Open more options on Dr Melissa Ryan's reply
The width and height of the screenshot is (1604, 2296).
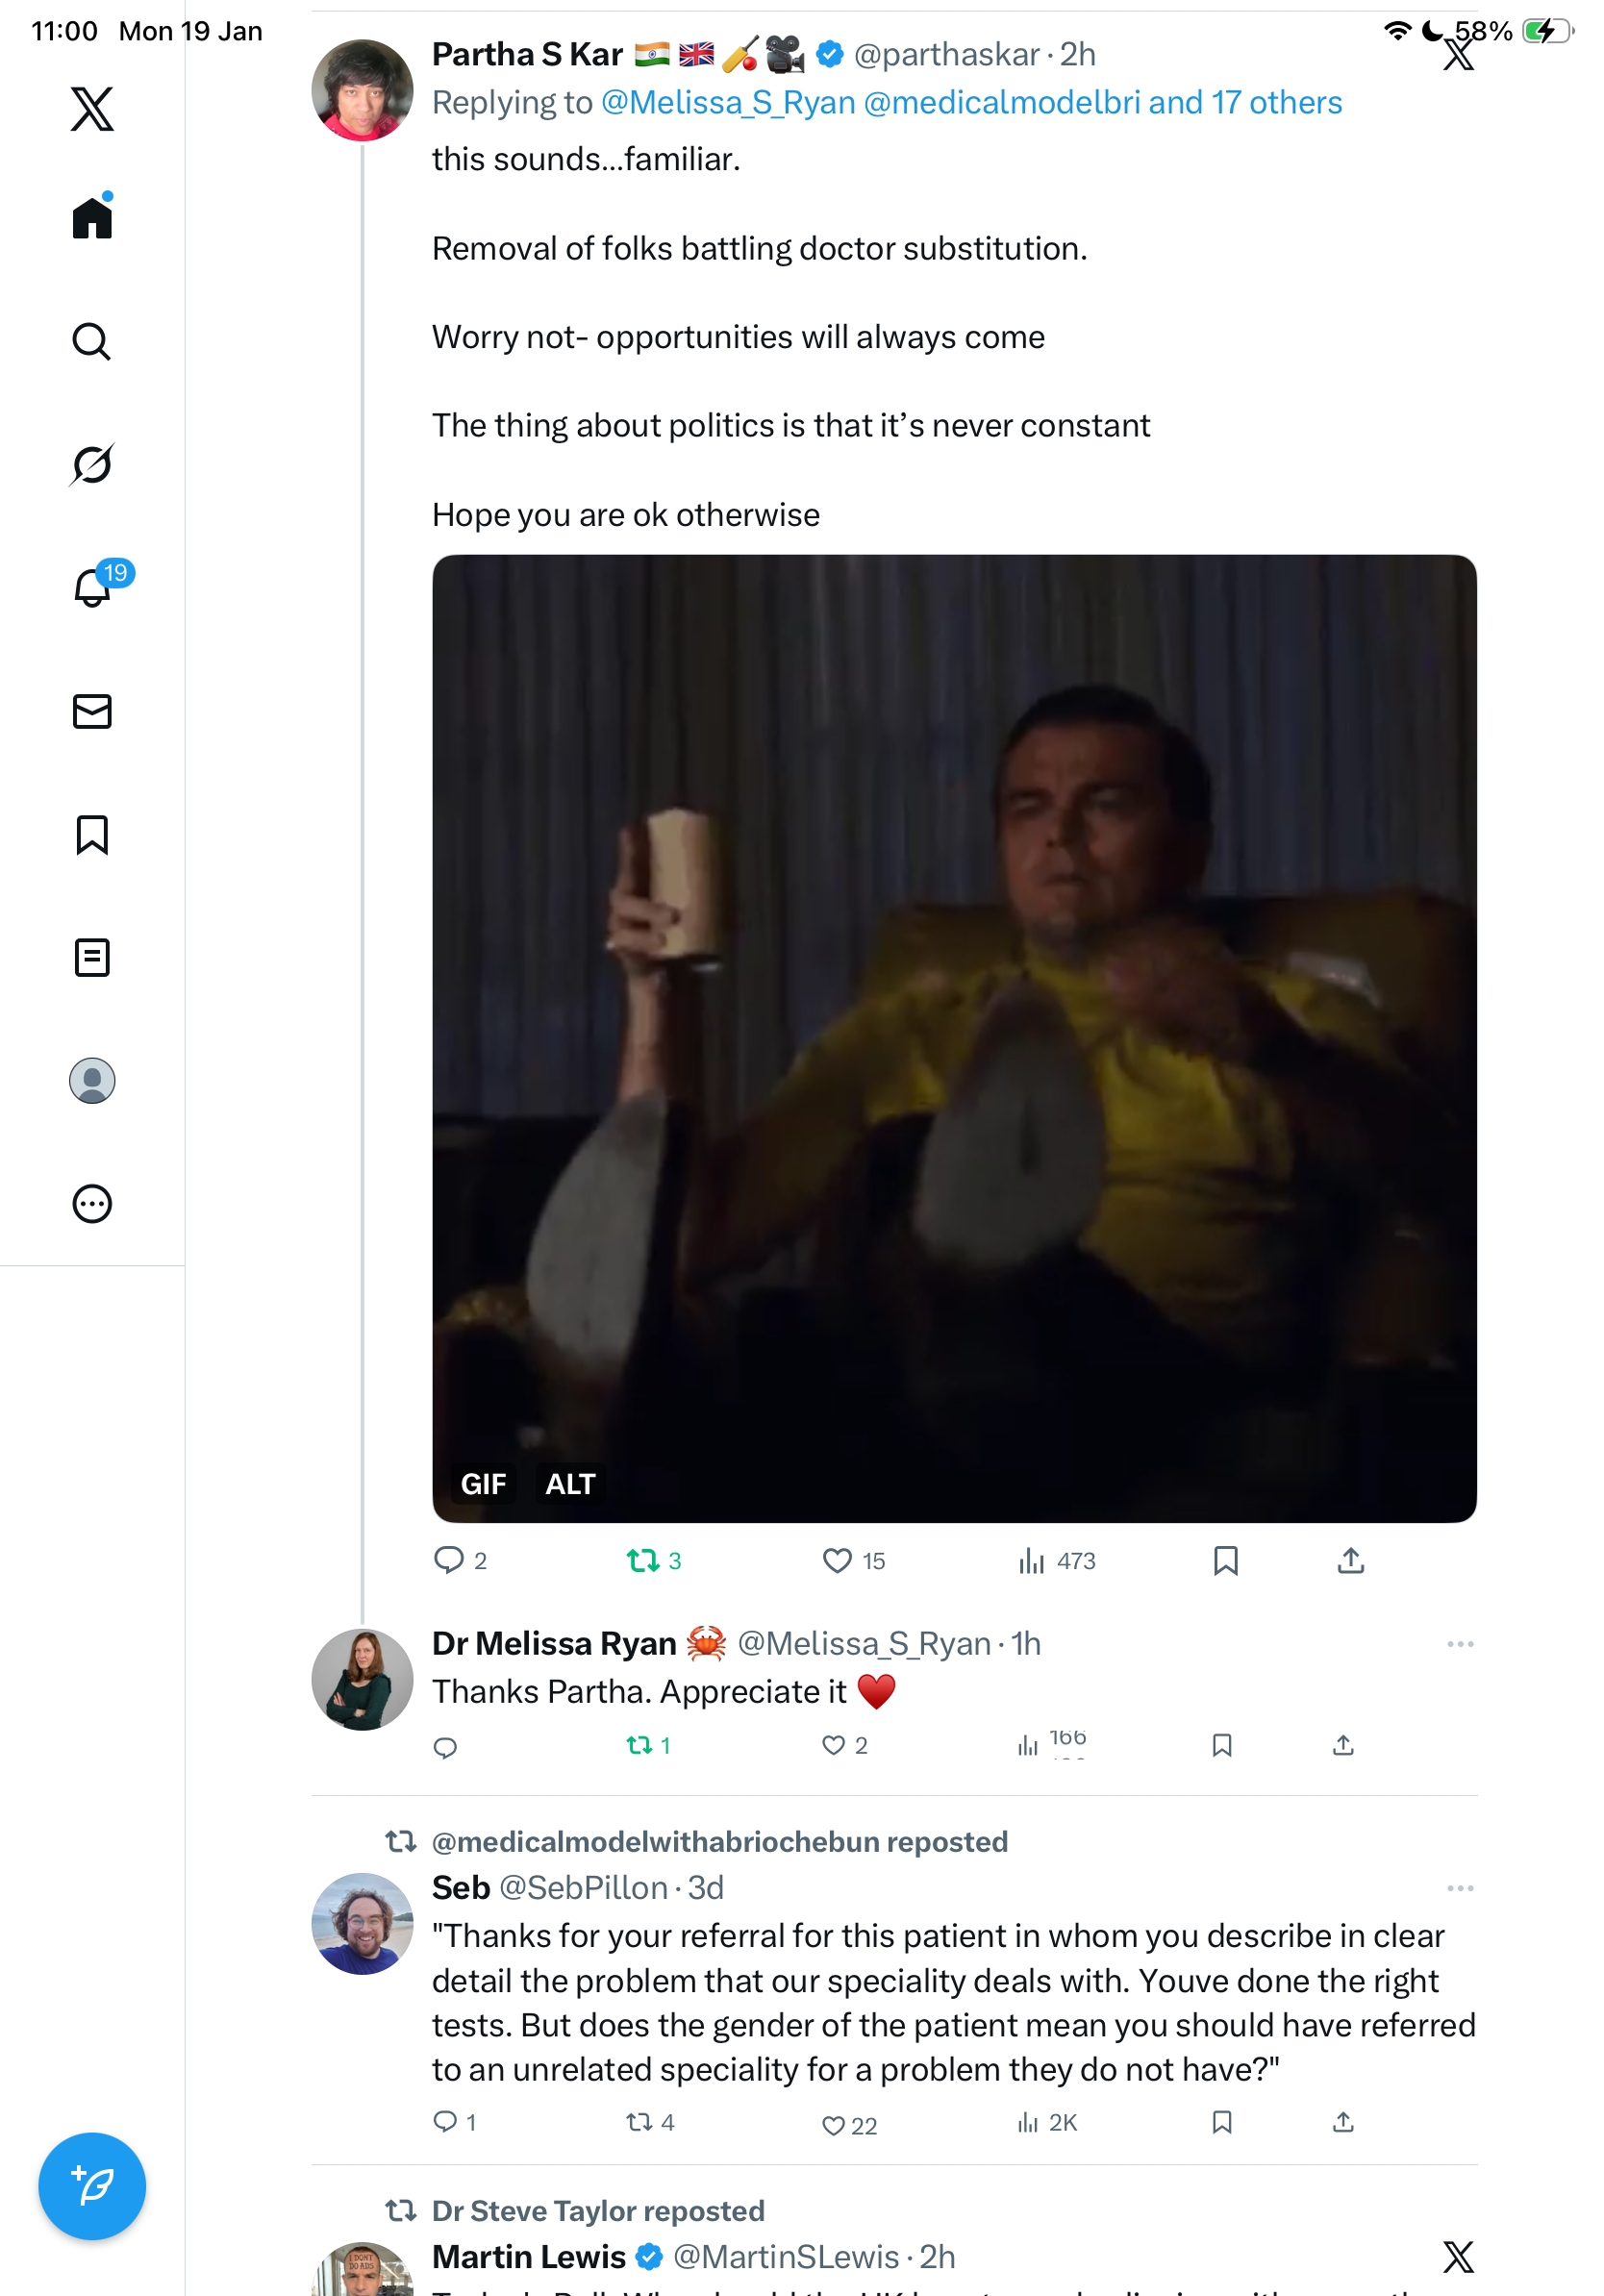pos(1459,1644)
